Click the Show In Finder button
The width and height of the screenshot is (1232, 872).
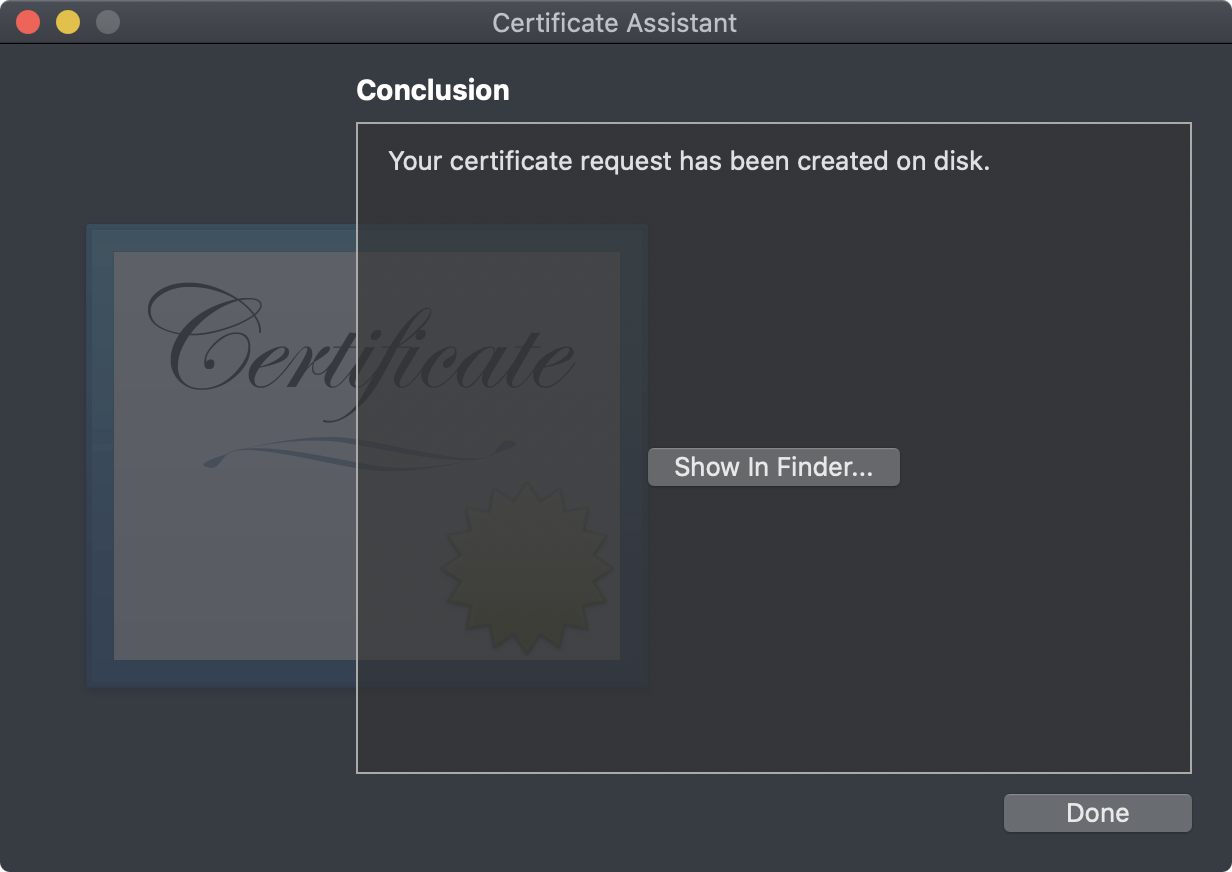[x=773, y=467]
